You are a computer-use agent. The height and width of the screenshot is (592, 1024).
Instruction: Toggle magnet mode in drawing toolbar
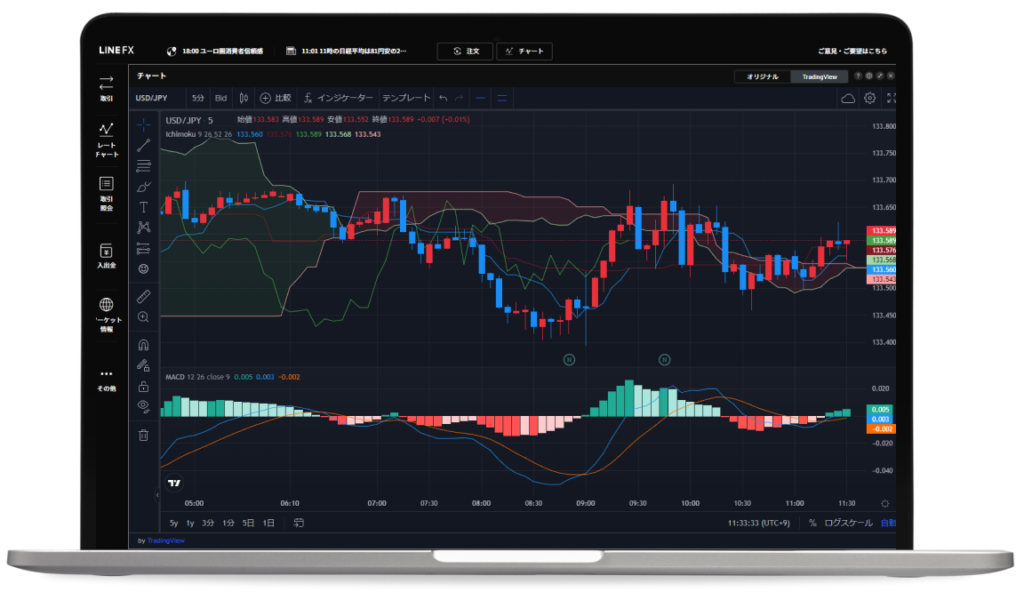point(143,345)
